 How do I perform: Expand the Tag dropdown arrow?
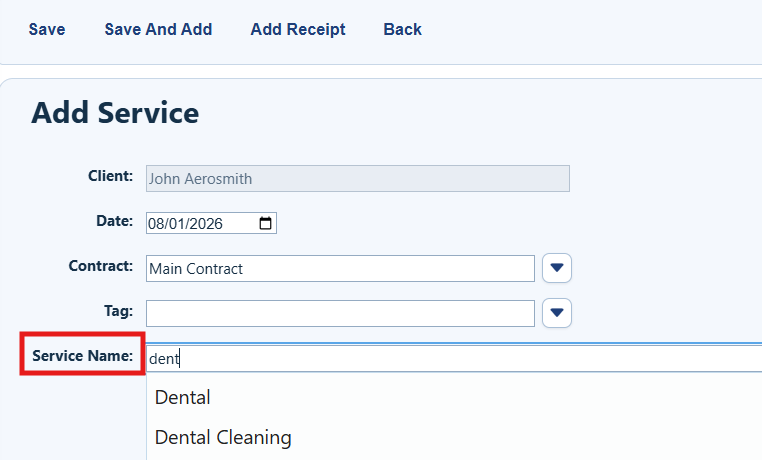tap(557, 313)
